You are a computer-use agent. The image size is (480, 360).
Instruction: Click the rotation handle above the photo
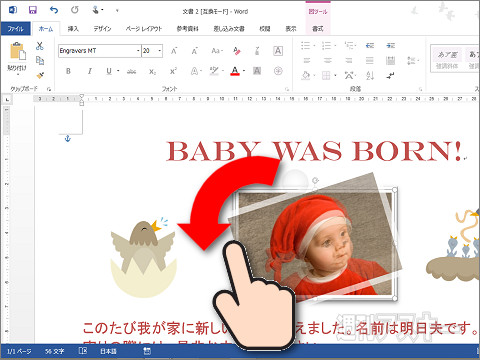point(315,181)
